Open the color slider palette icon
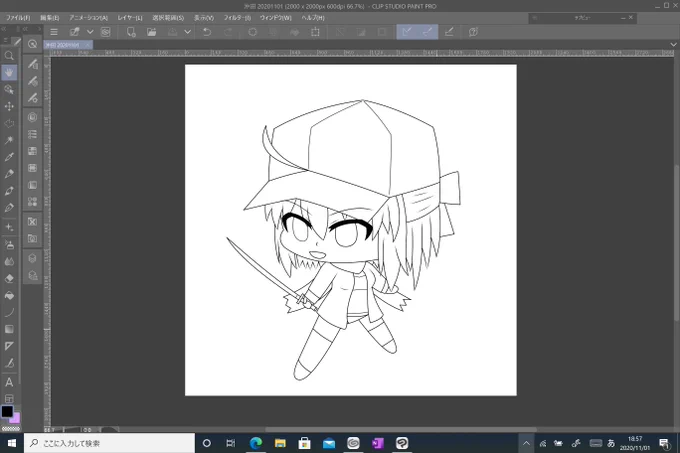The height and width of the screenshot is (453, 680). pos(33,134)
